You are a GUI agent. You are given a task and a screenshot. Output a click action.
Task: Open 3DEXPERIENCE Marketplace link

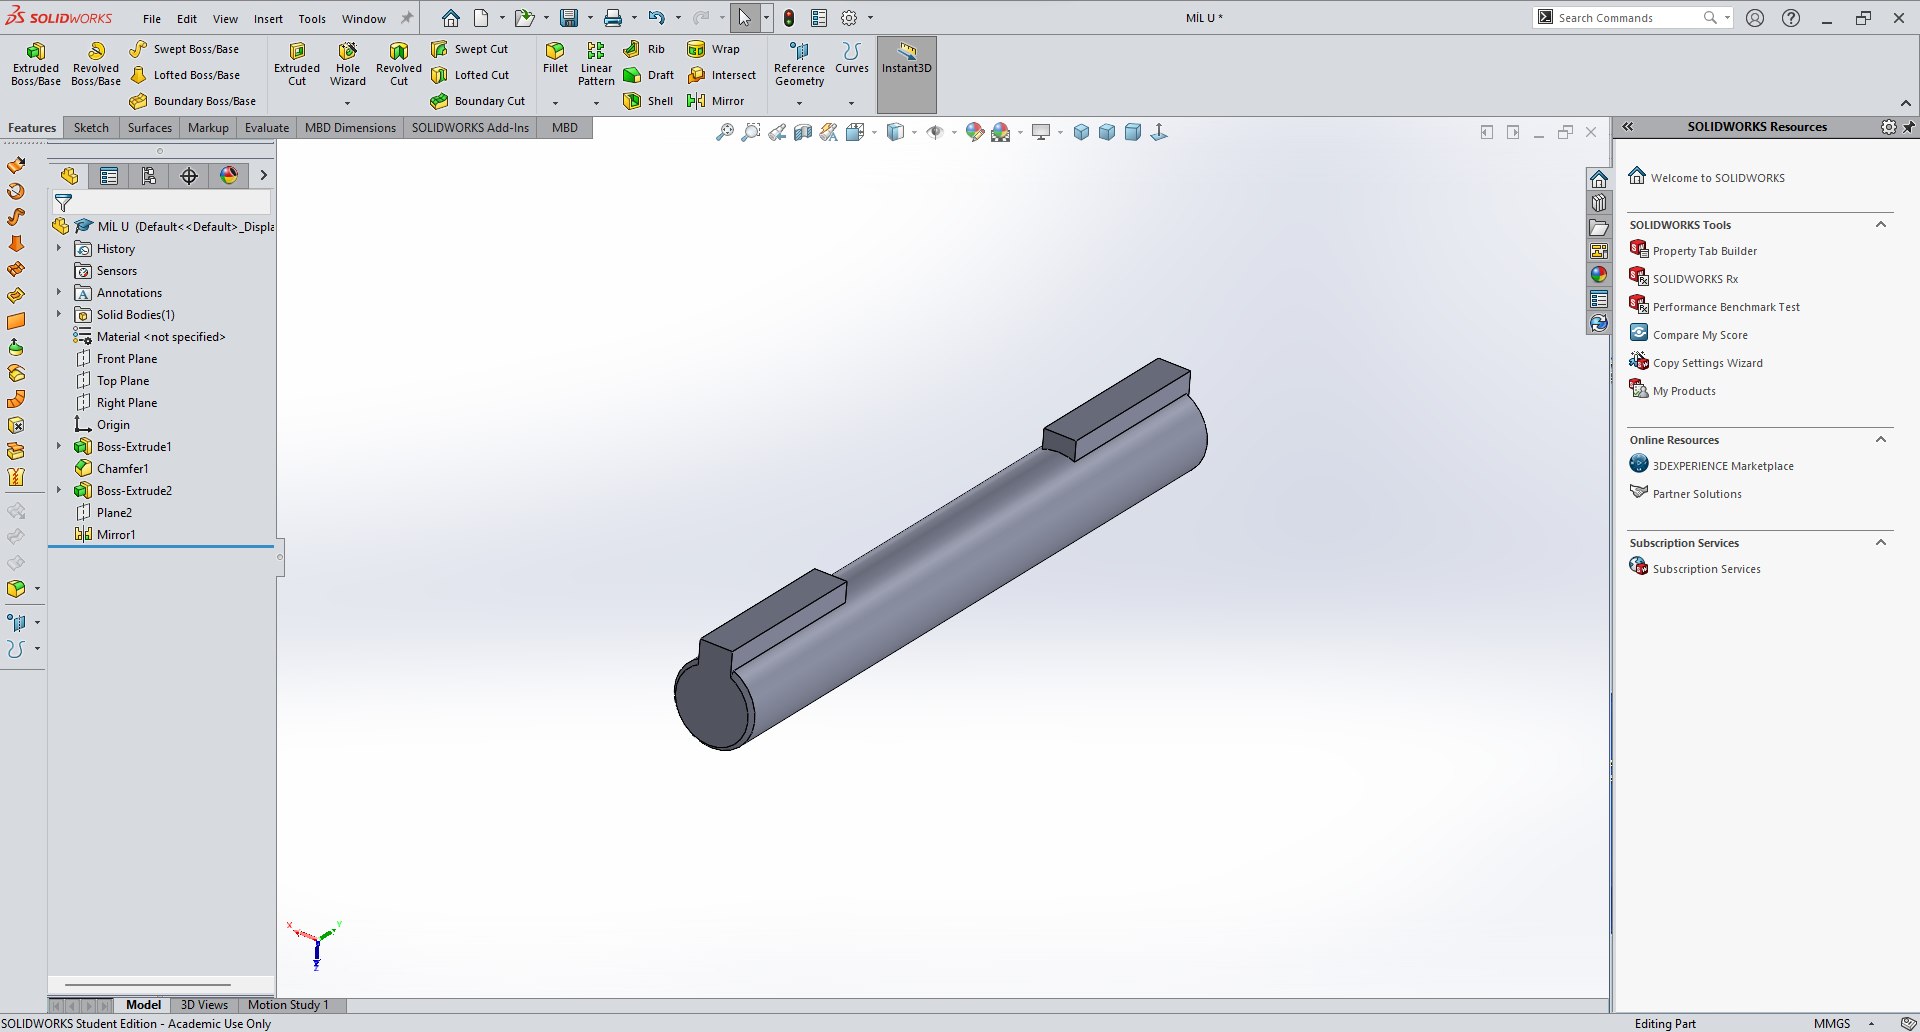1723,466
